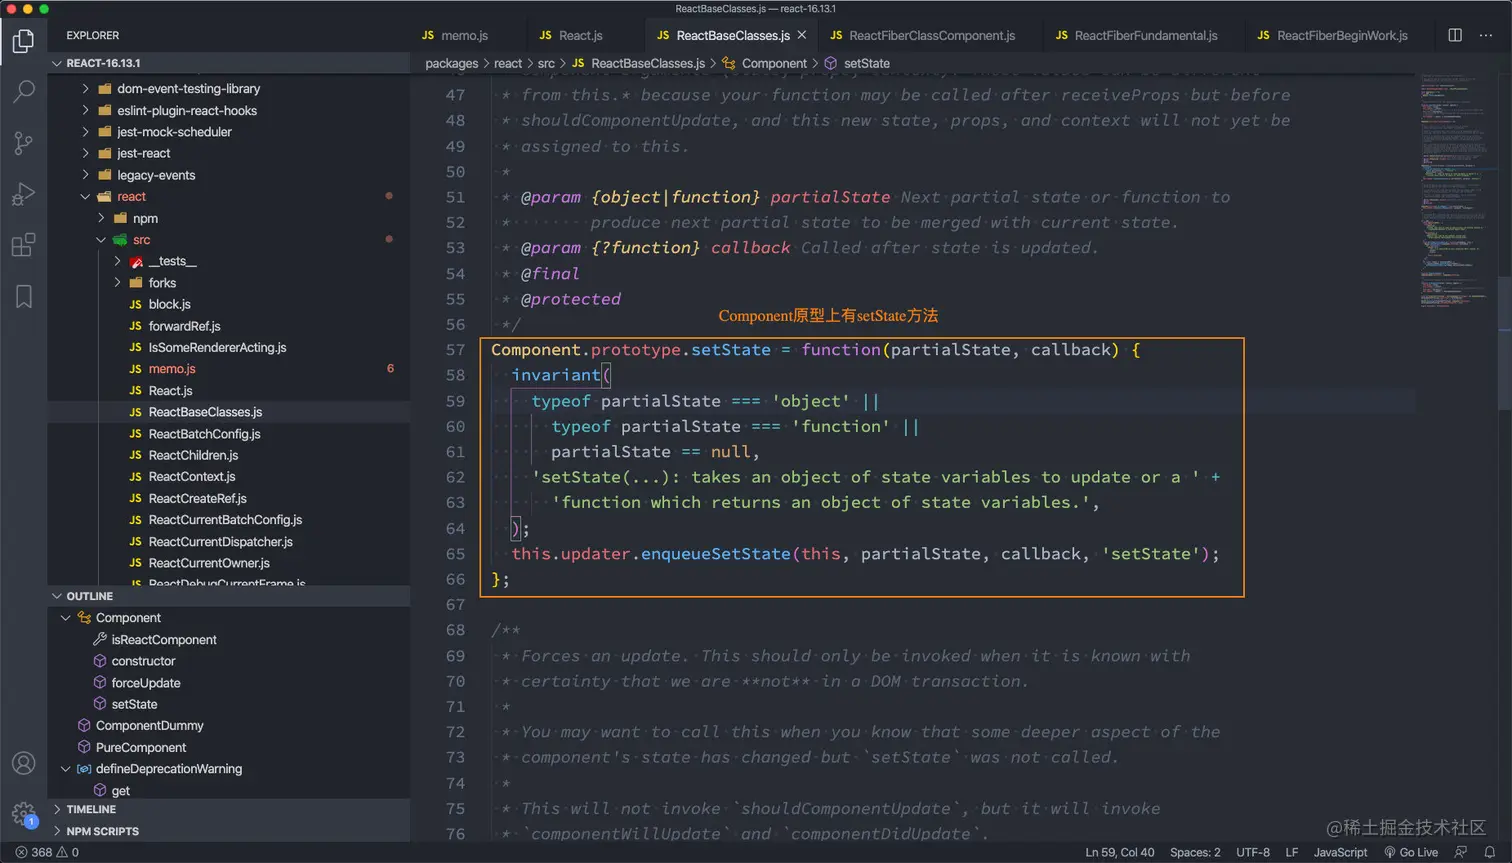Expand the npm folder
Screen dimensions: 1512x863
(145, 218)
